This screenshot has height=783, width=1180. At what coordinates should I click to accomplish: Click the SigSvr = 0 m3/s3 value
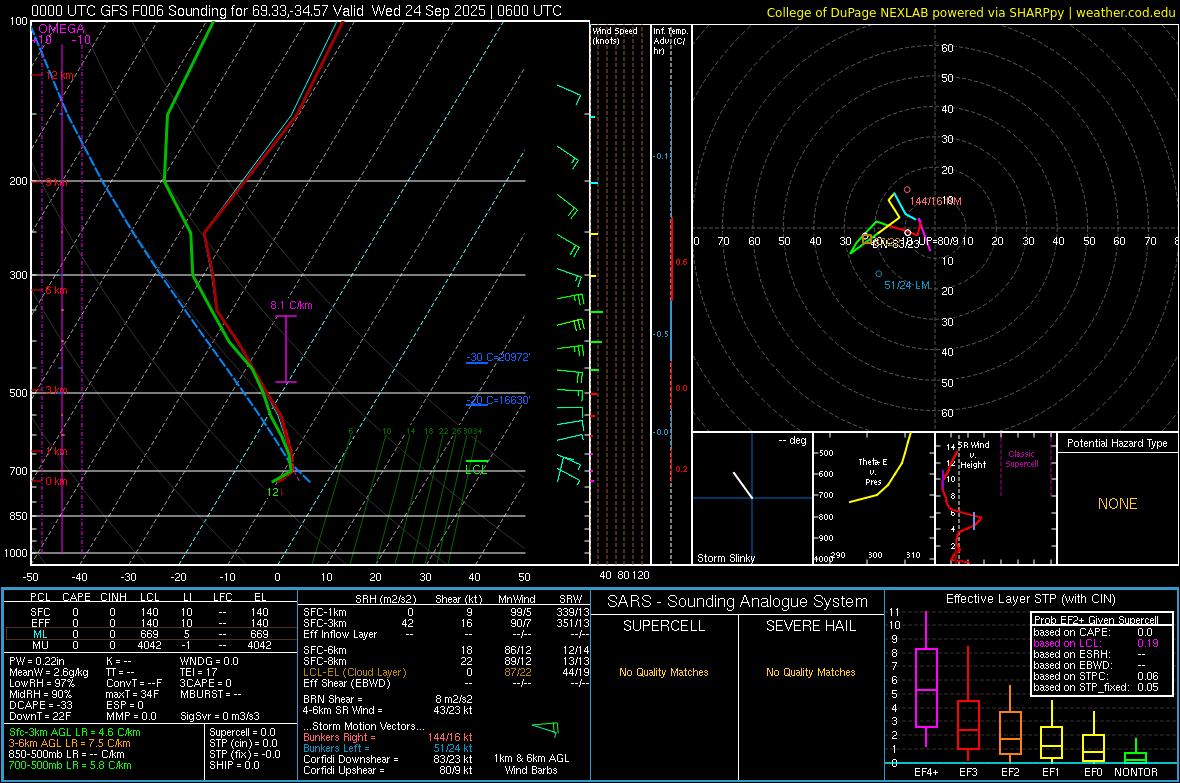[220, 716]
